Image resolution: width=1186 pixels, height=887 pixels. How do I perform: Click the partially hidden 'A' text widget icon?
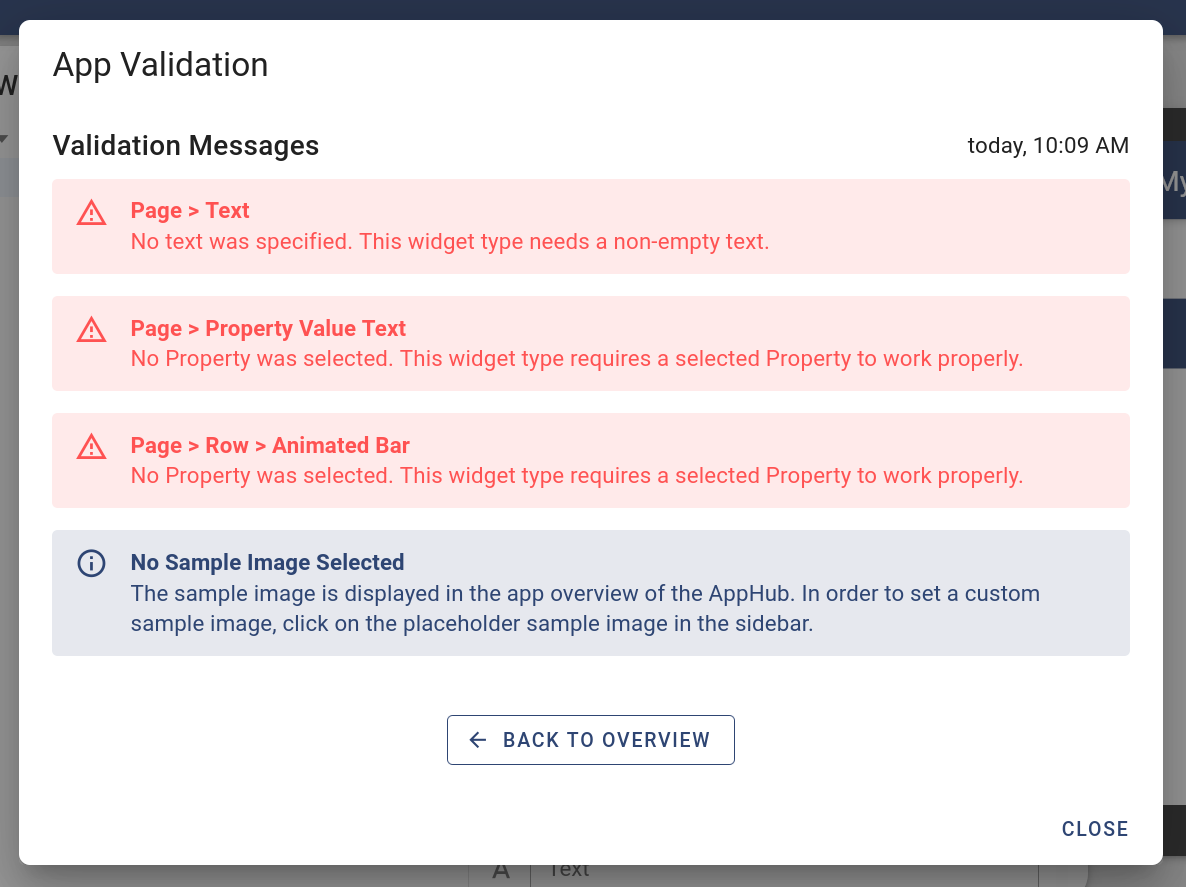[501, 872]
